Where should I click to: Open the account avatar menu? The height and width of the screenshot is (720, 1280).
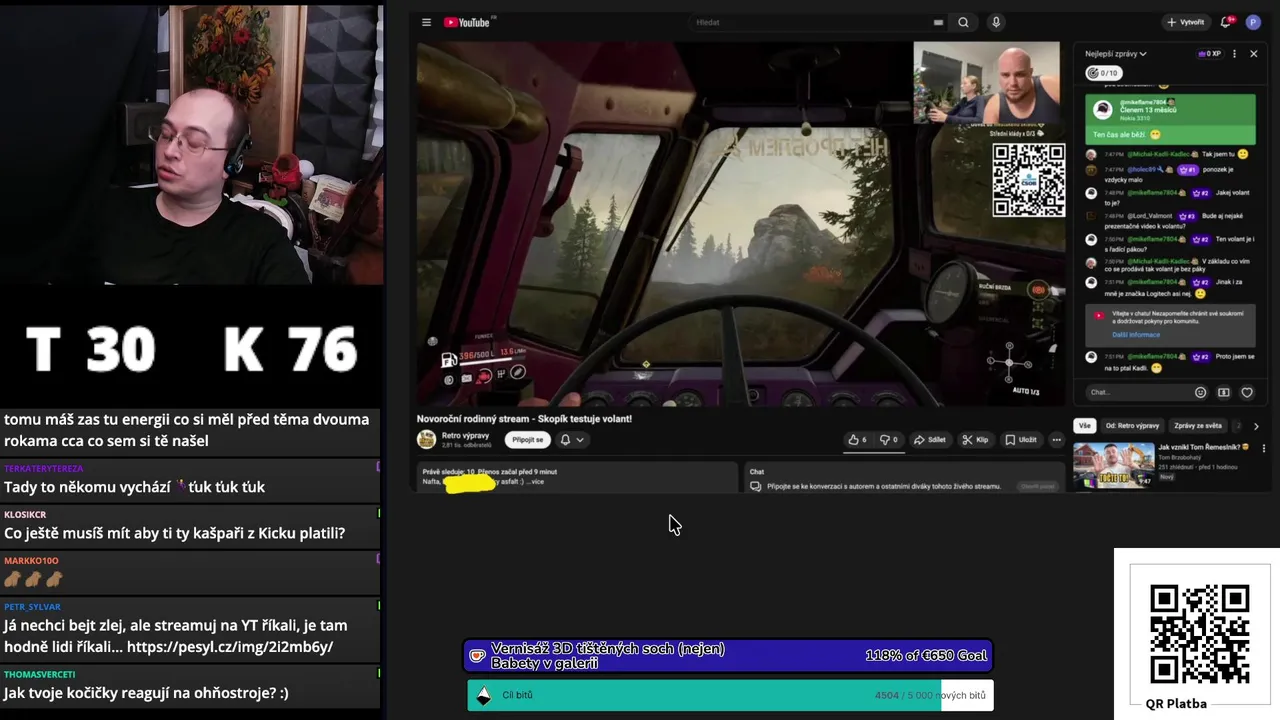pyautogui.click(x=1253, y=22)
